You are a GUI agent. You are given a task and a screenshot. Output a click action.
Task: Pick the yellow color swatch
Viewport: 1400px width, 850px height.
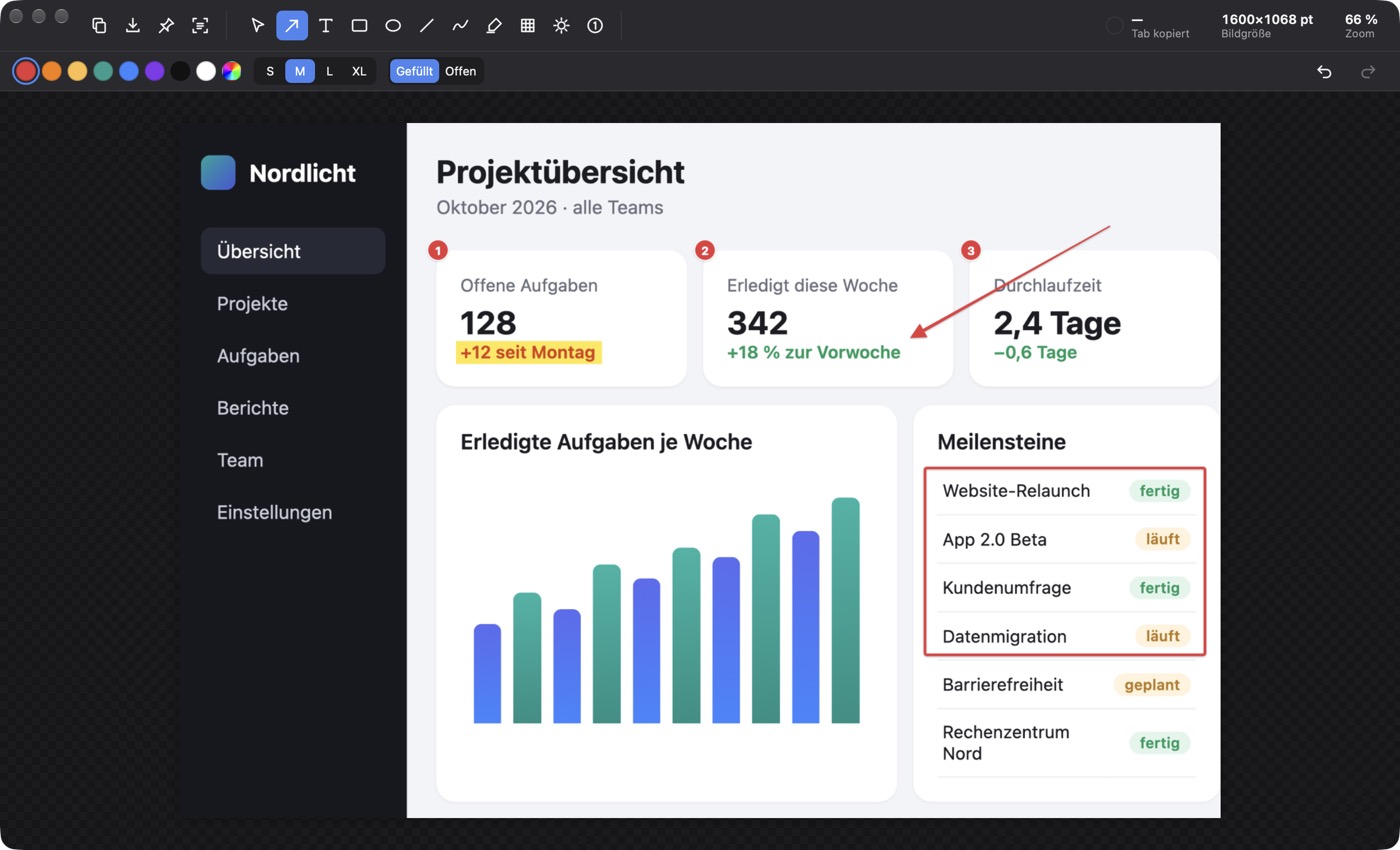pyautogui.click(x=77, y=71)
